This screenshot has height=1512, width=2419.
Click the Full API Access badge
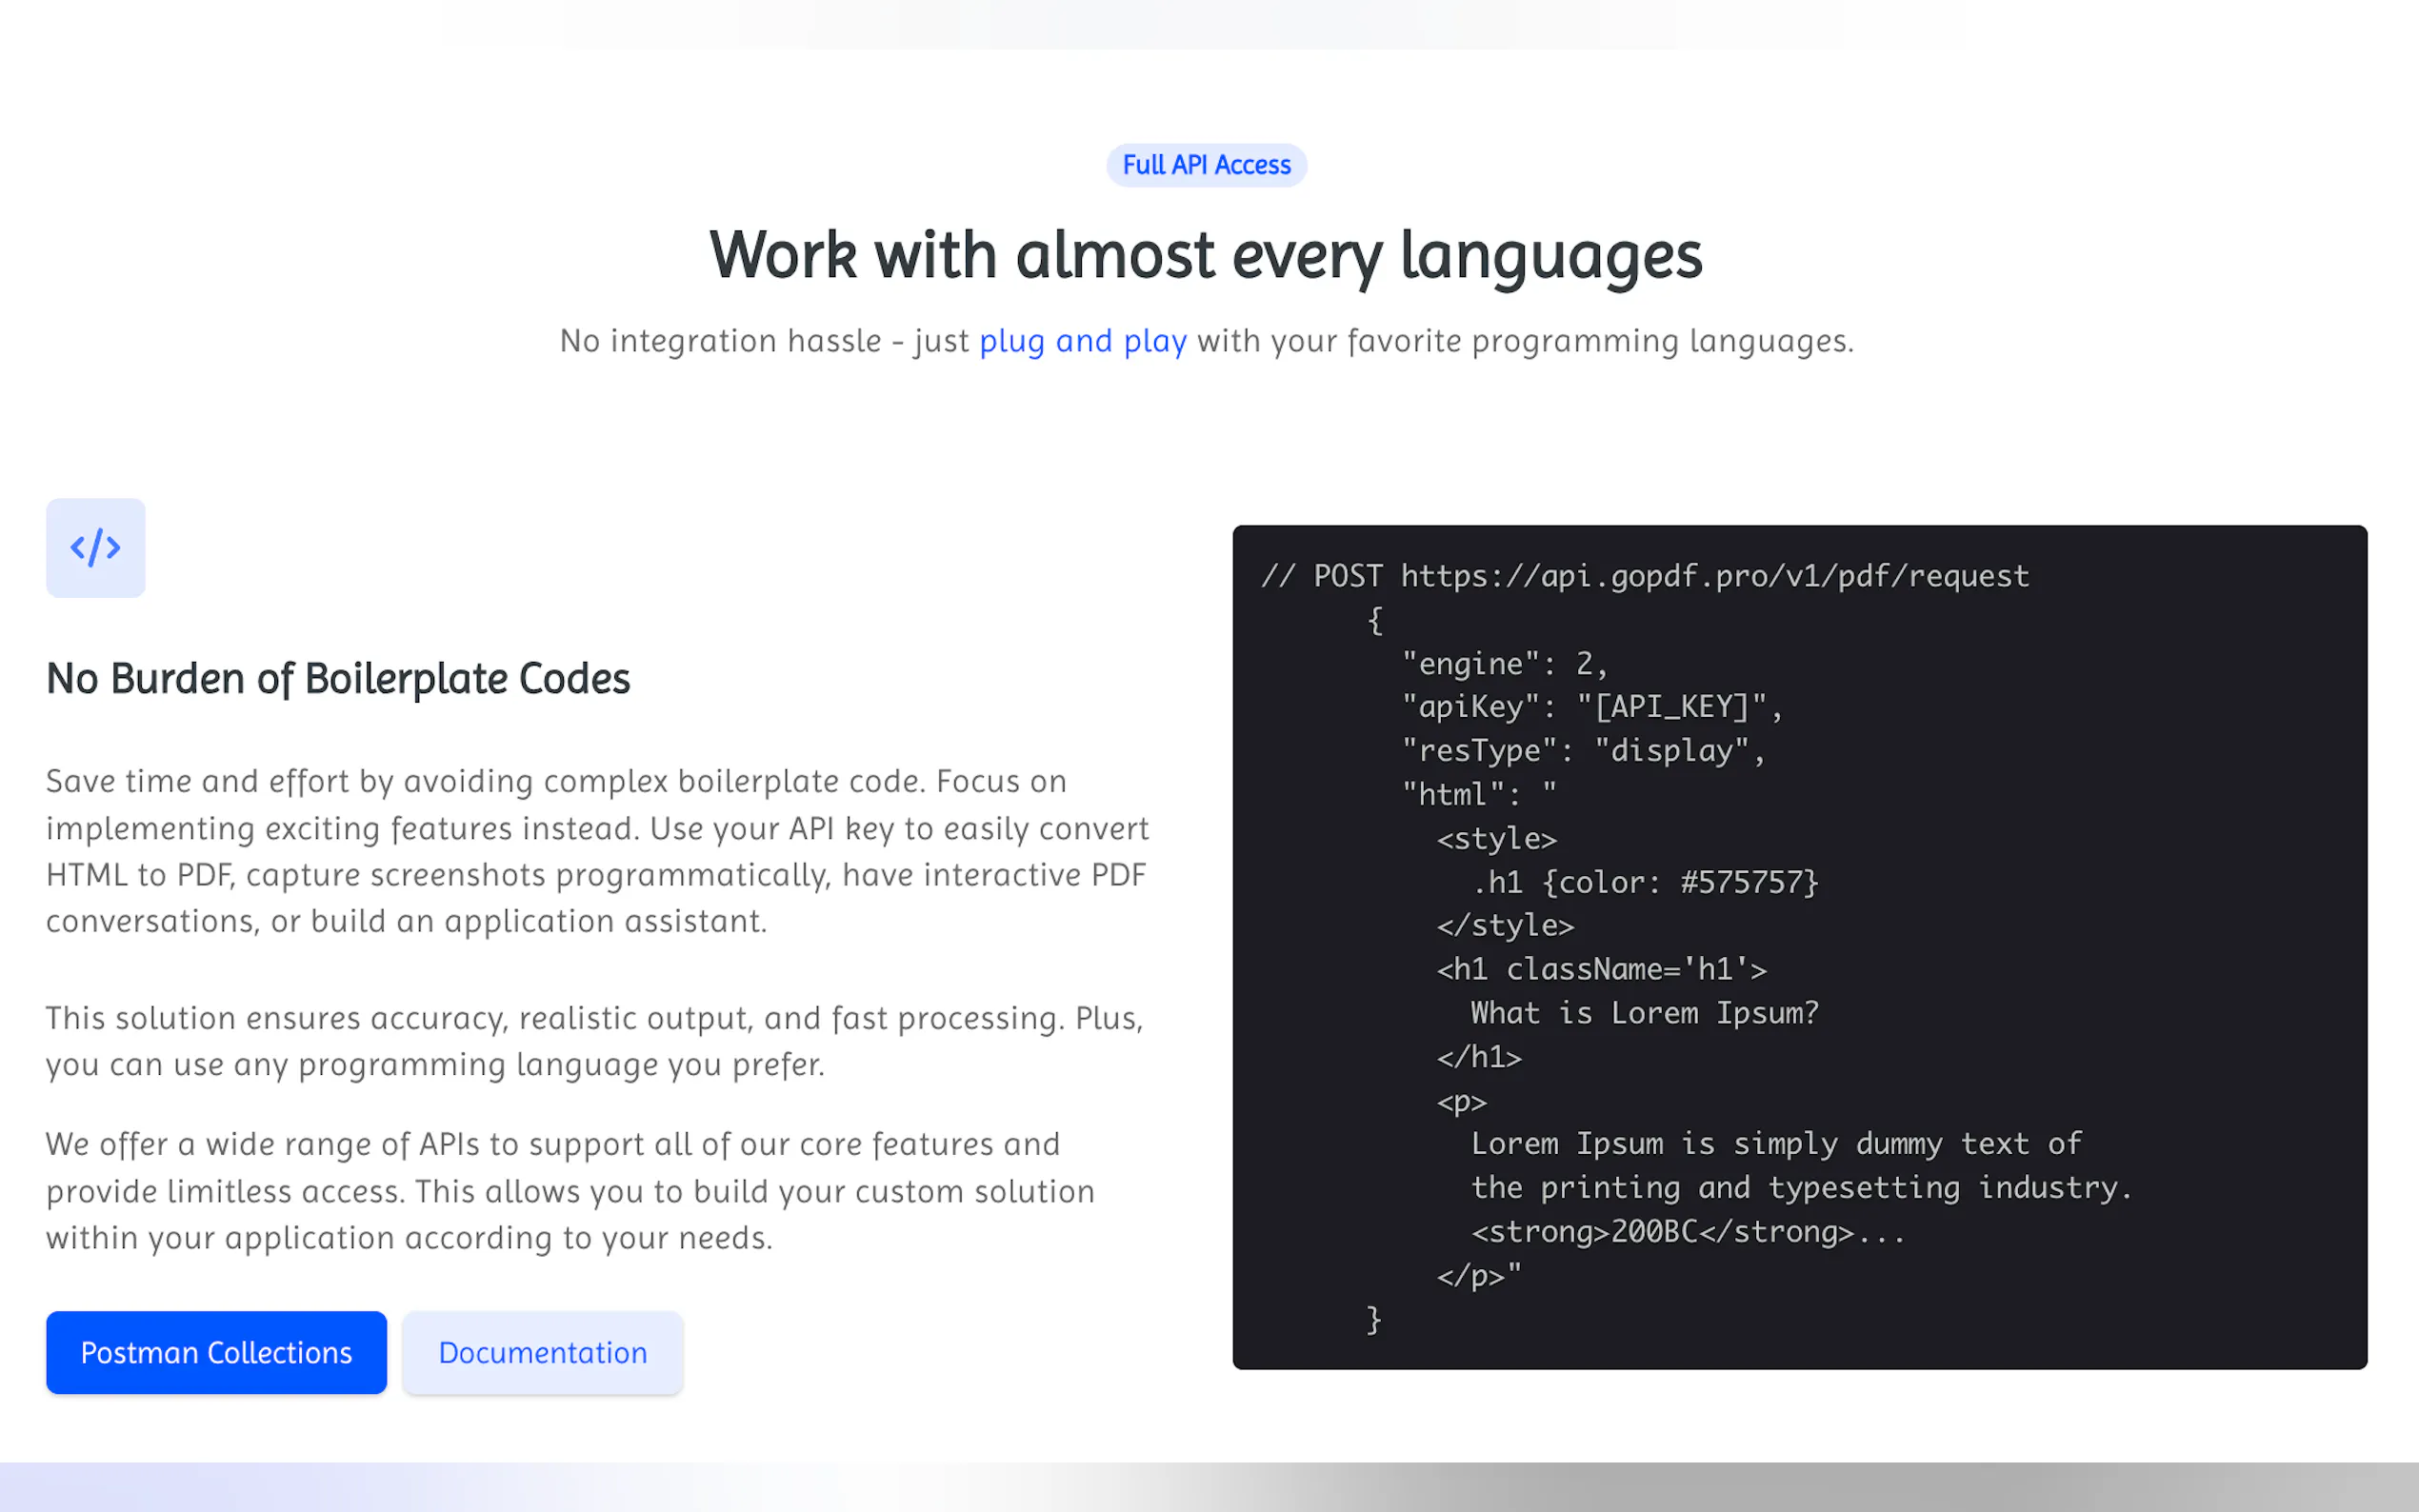(1206, 165)
